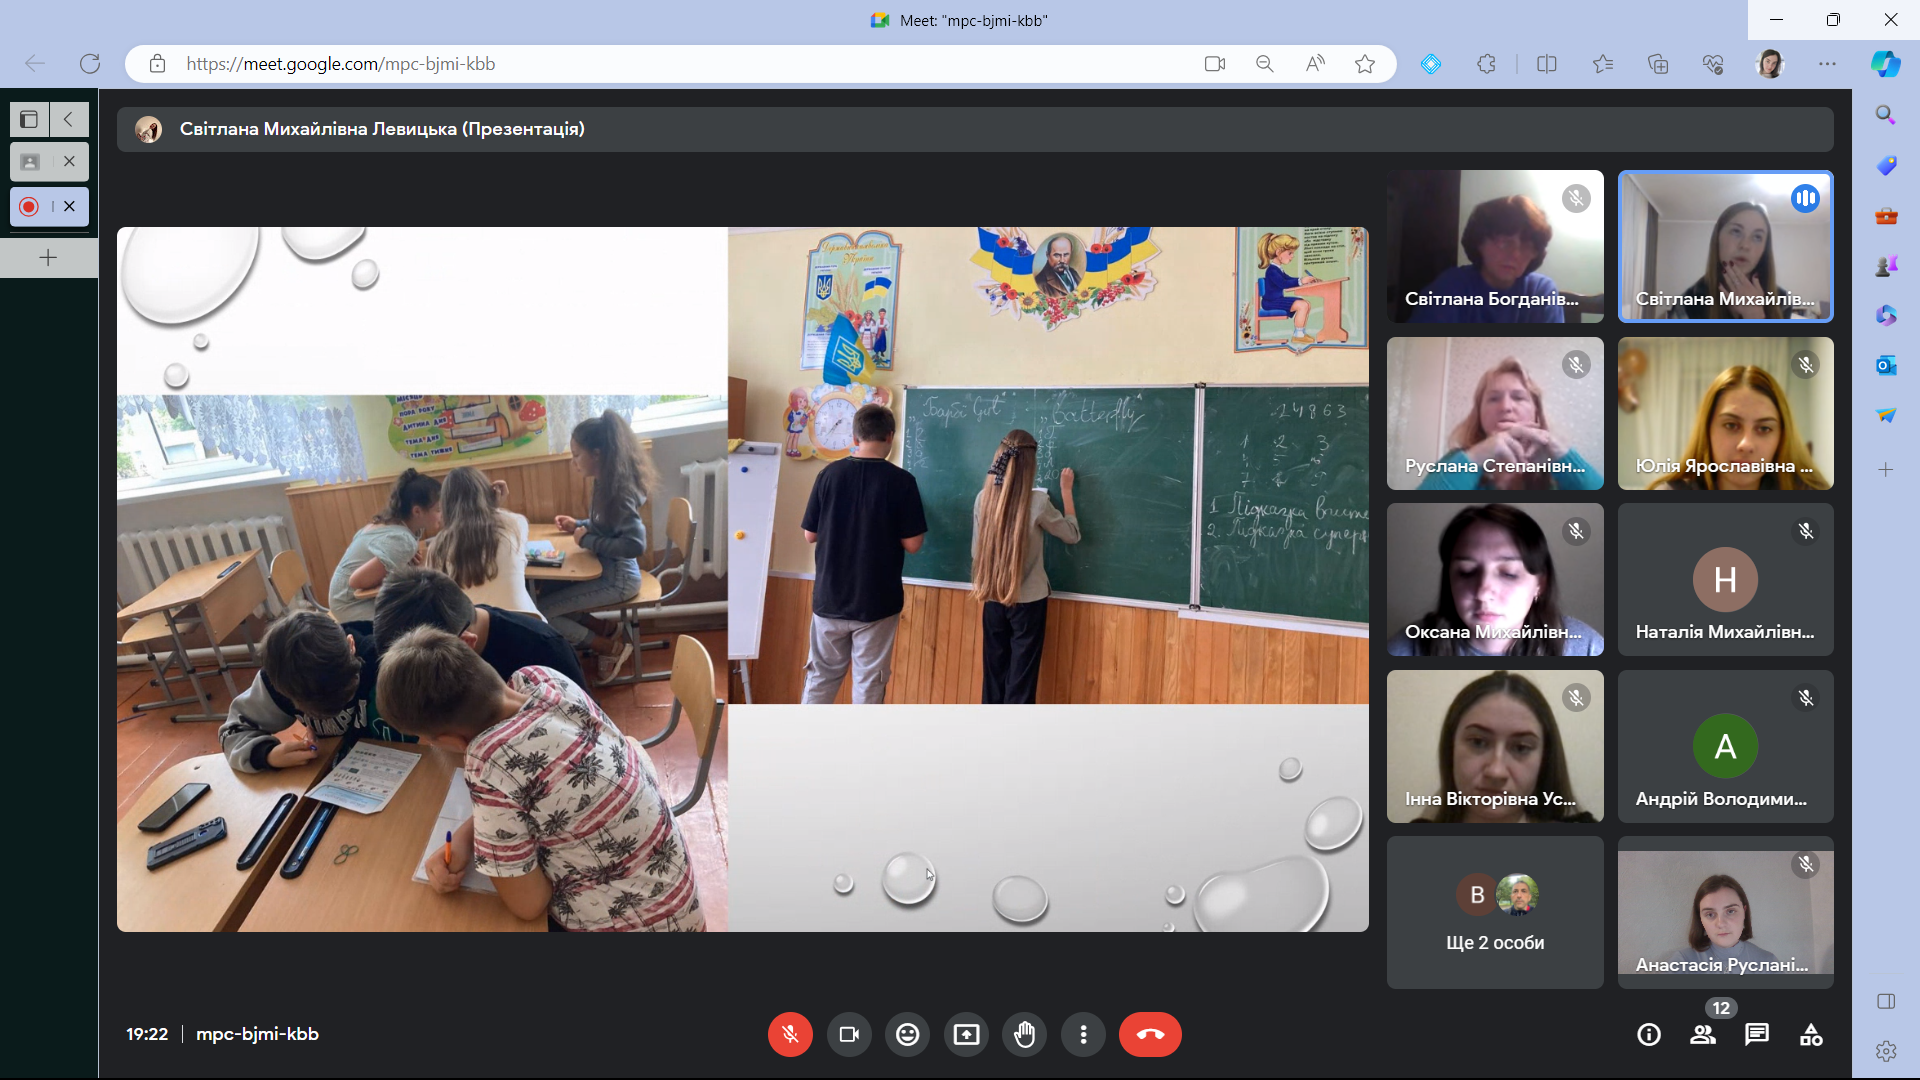The height and width of the screenshot is (1080, 1920).
Task: Open Shopping tag sidebar icon
Action: (1886, 165)
